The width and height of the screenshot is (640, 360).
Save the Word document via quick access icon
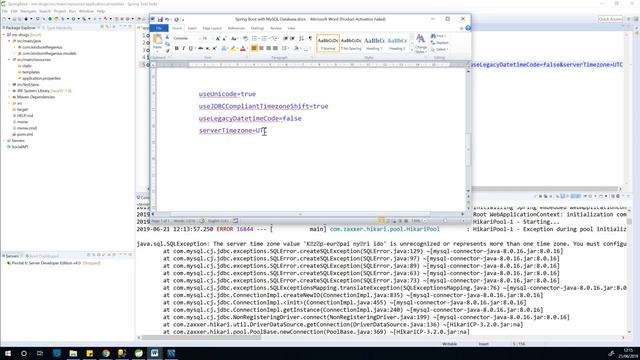click(160, 19)
